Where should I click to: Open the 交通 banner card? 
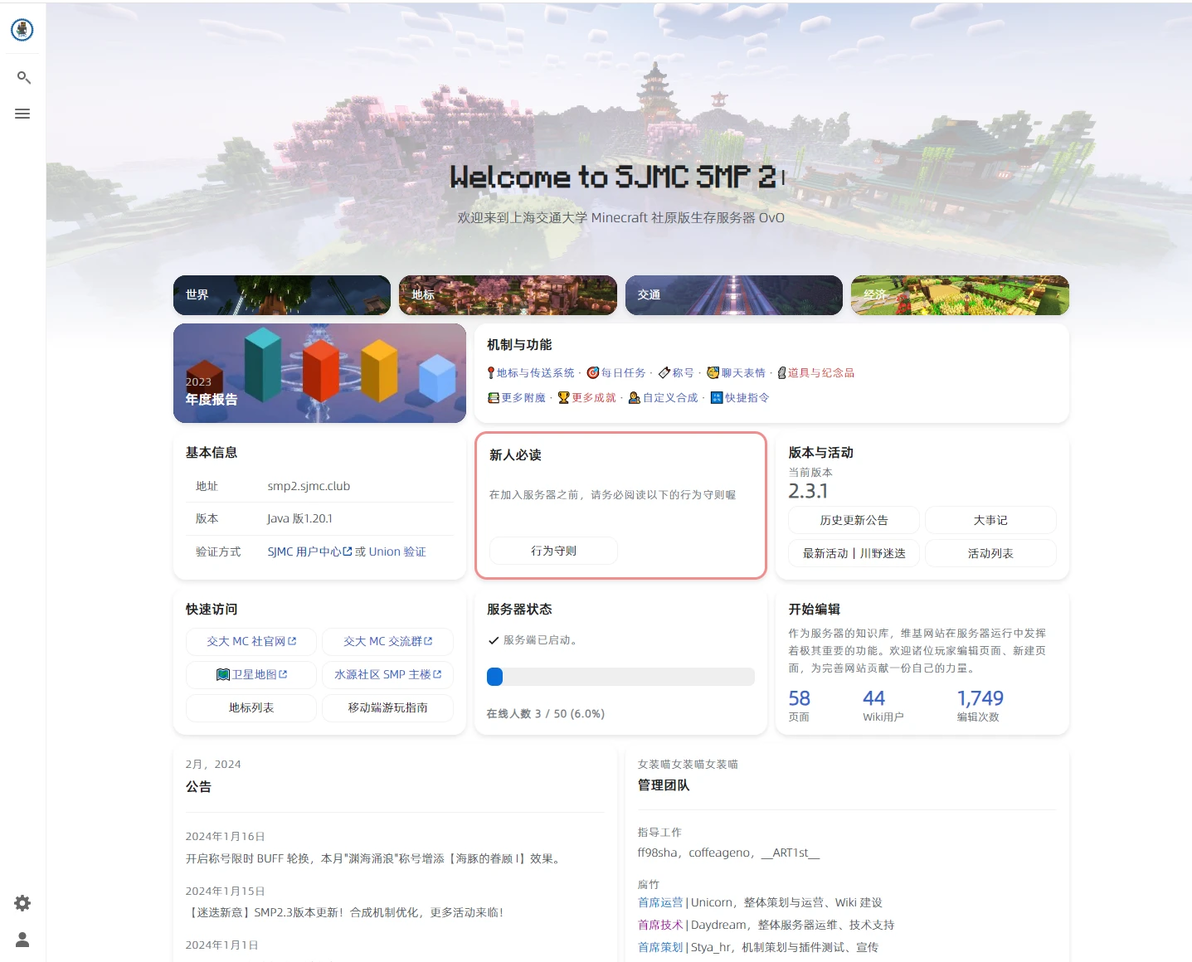tap(734, 295)
